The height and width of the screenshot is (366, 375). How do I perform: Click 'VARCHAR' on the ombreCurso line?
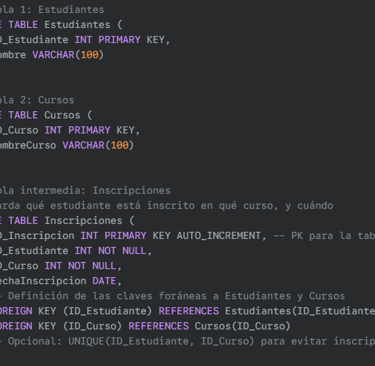point(83,145)
